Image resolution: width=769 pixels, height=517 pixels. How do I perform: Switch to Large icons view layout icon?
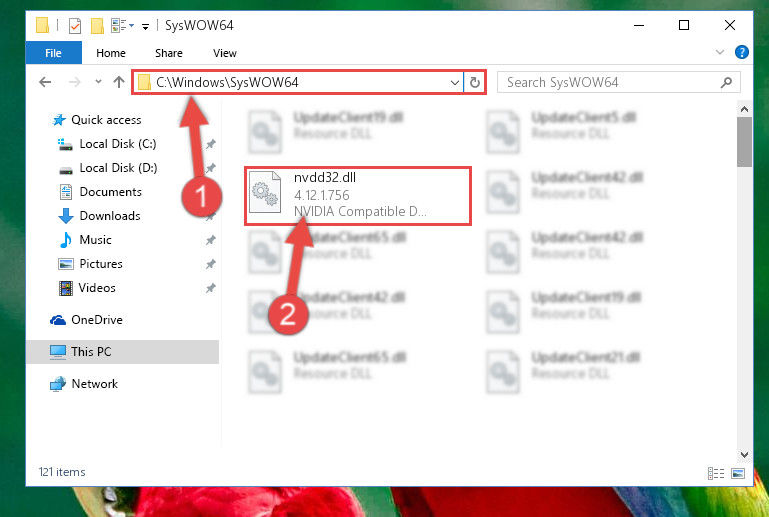click(738, 473)
